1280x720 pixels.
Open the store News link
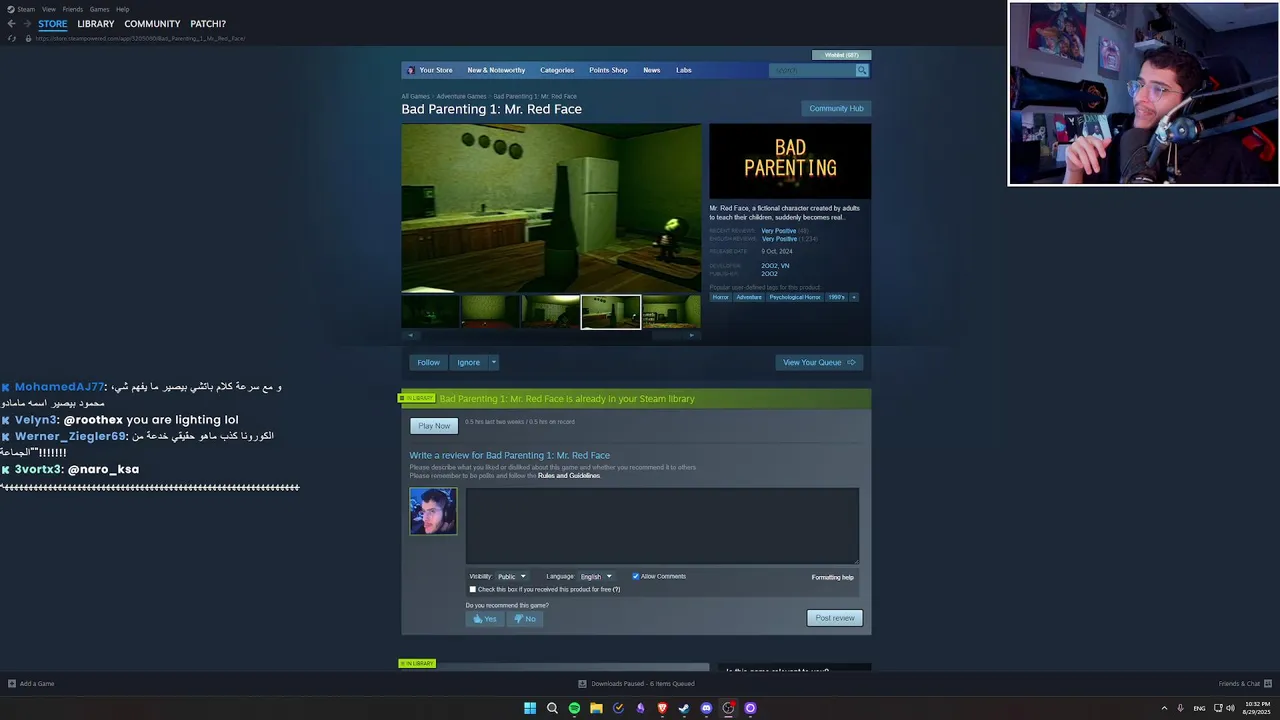[x=652, y=70]
